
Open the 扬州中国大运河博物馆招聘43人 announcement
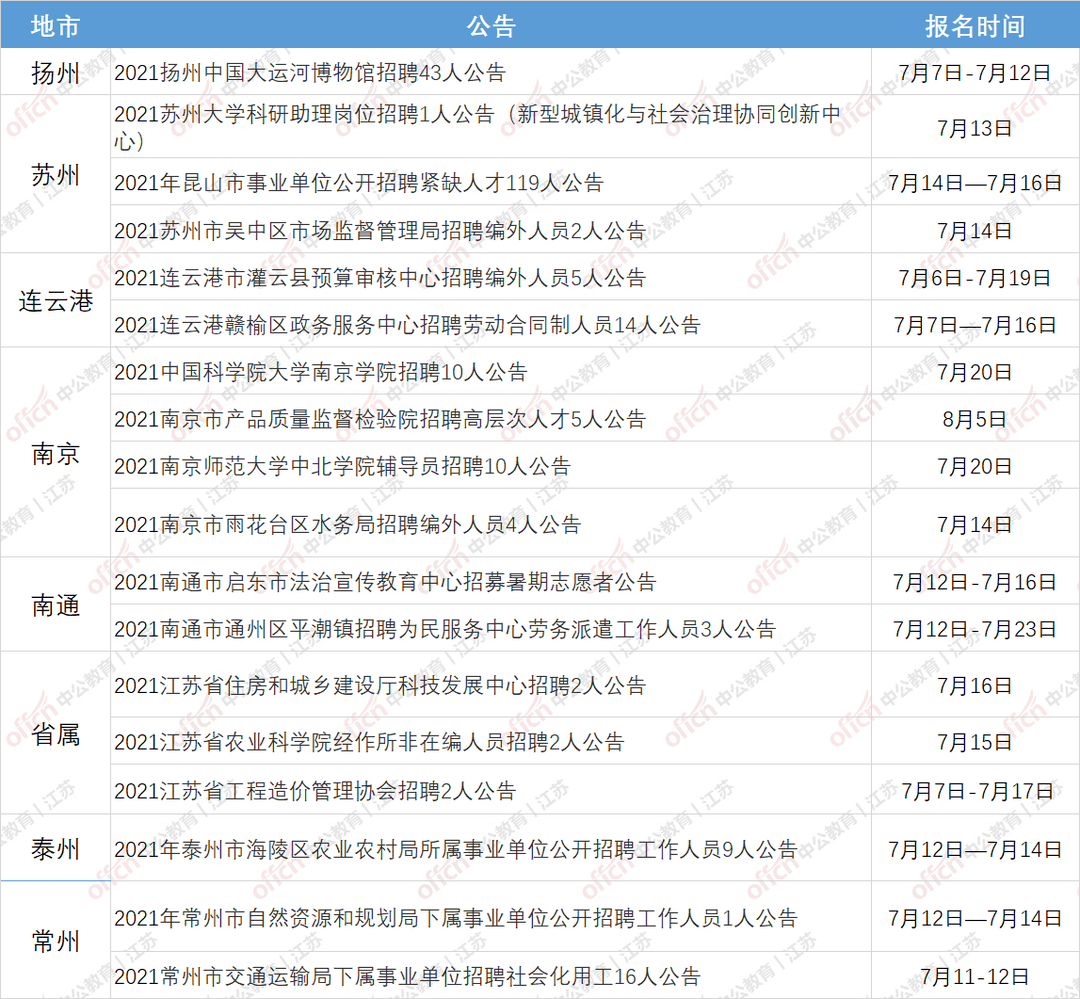click(x=310, y=72)
